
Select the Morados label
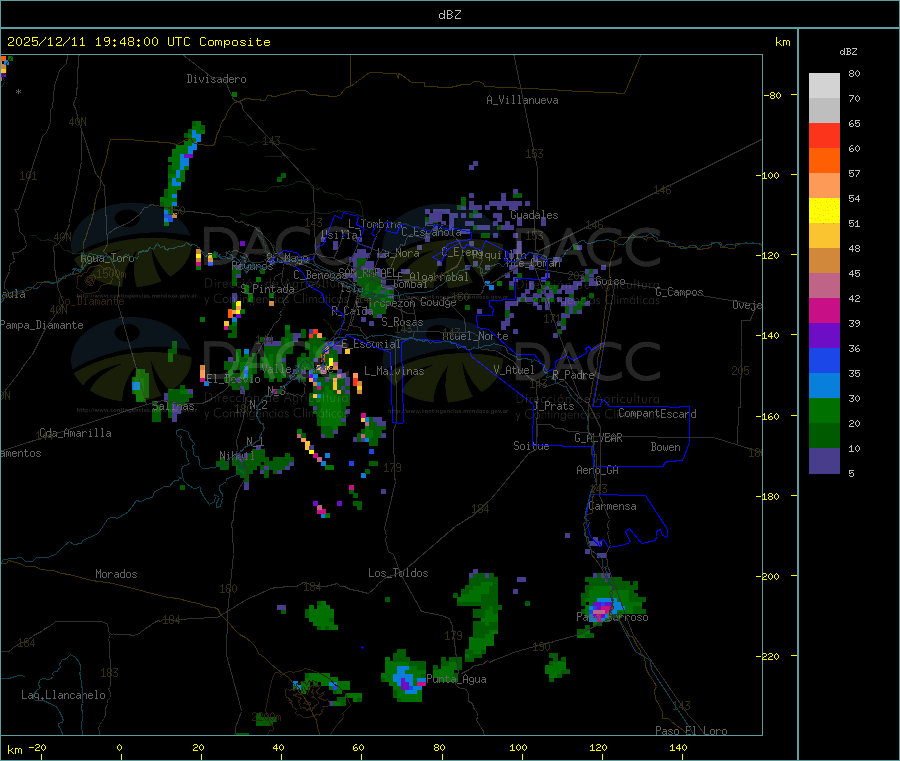pos(116,574)
